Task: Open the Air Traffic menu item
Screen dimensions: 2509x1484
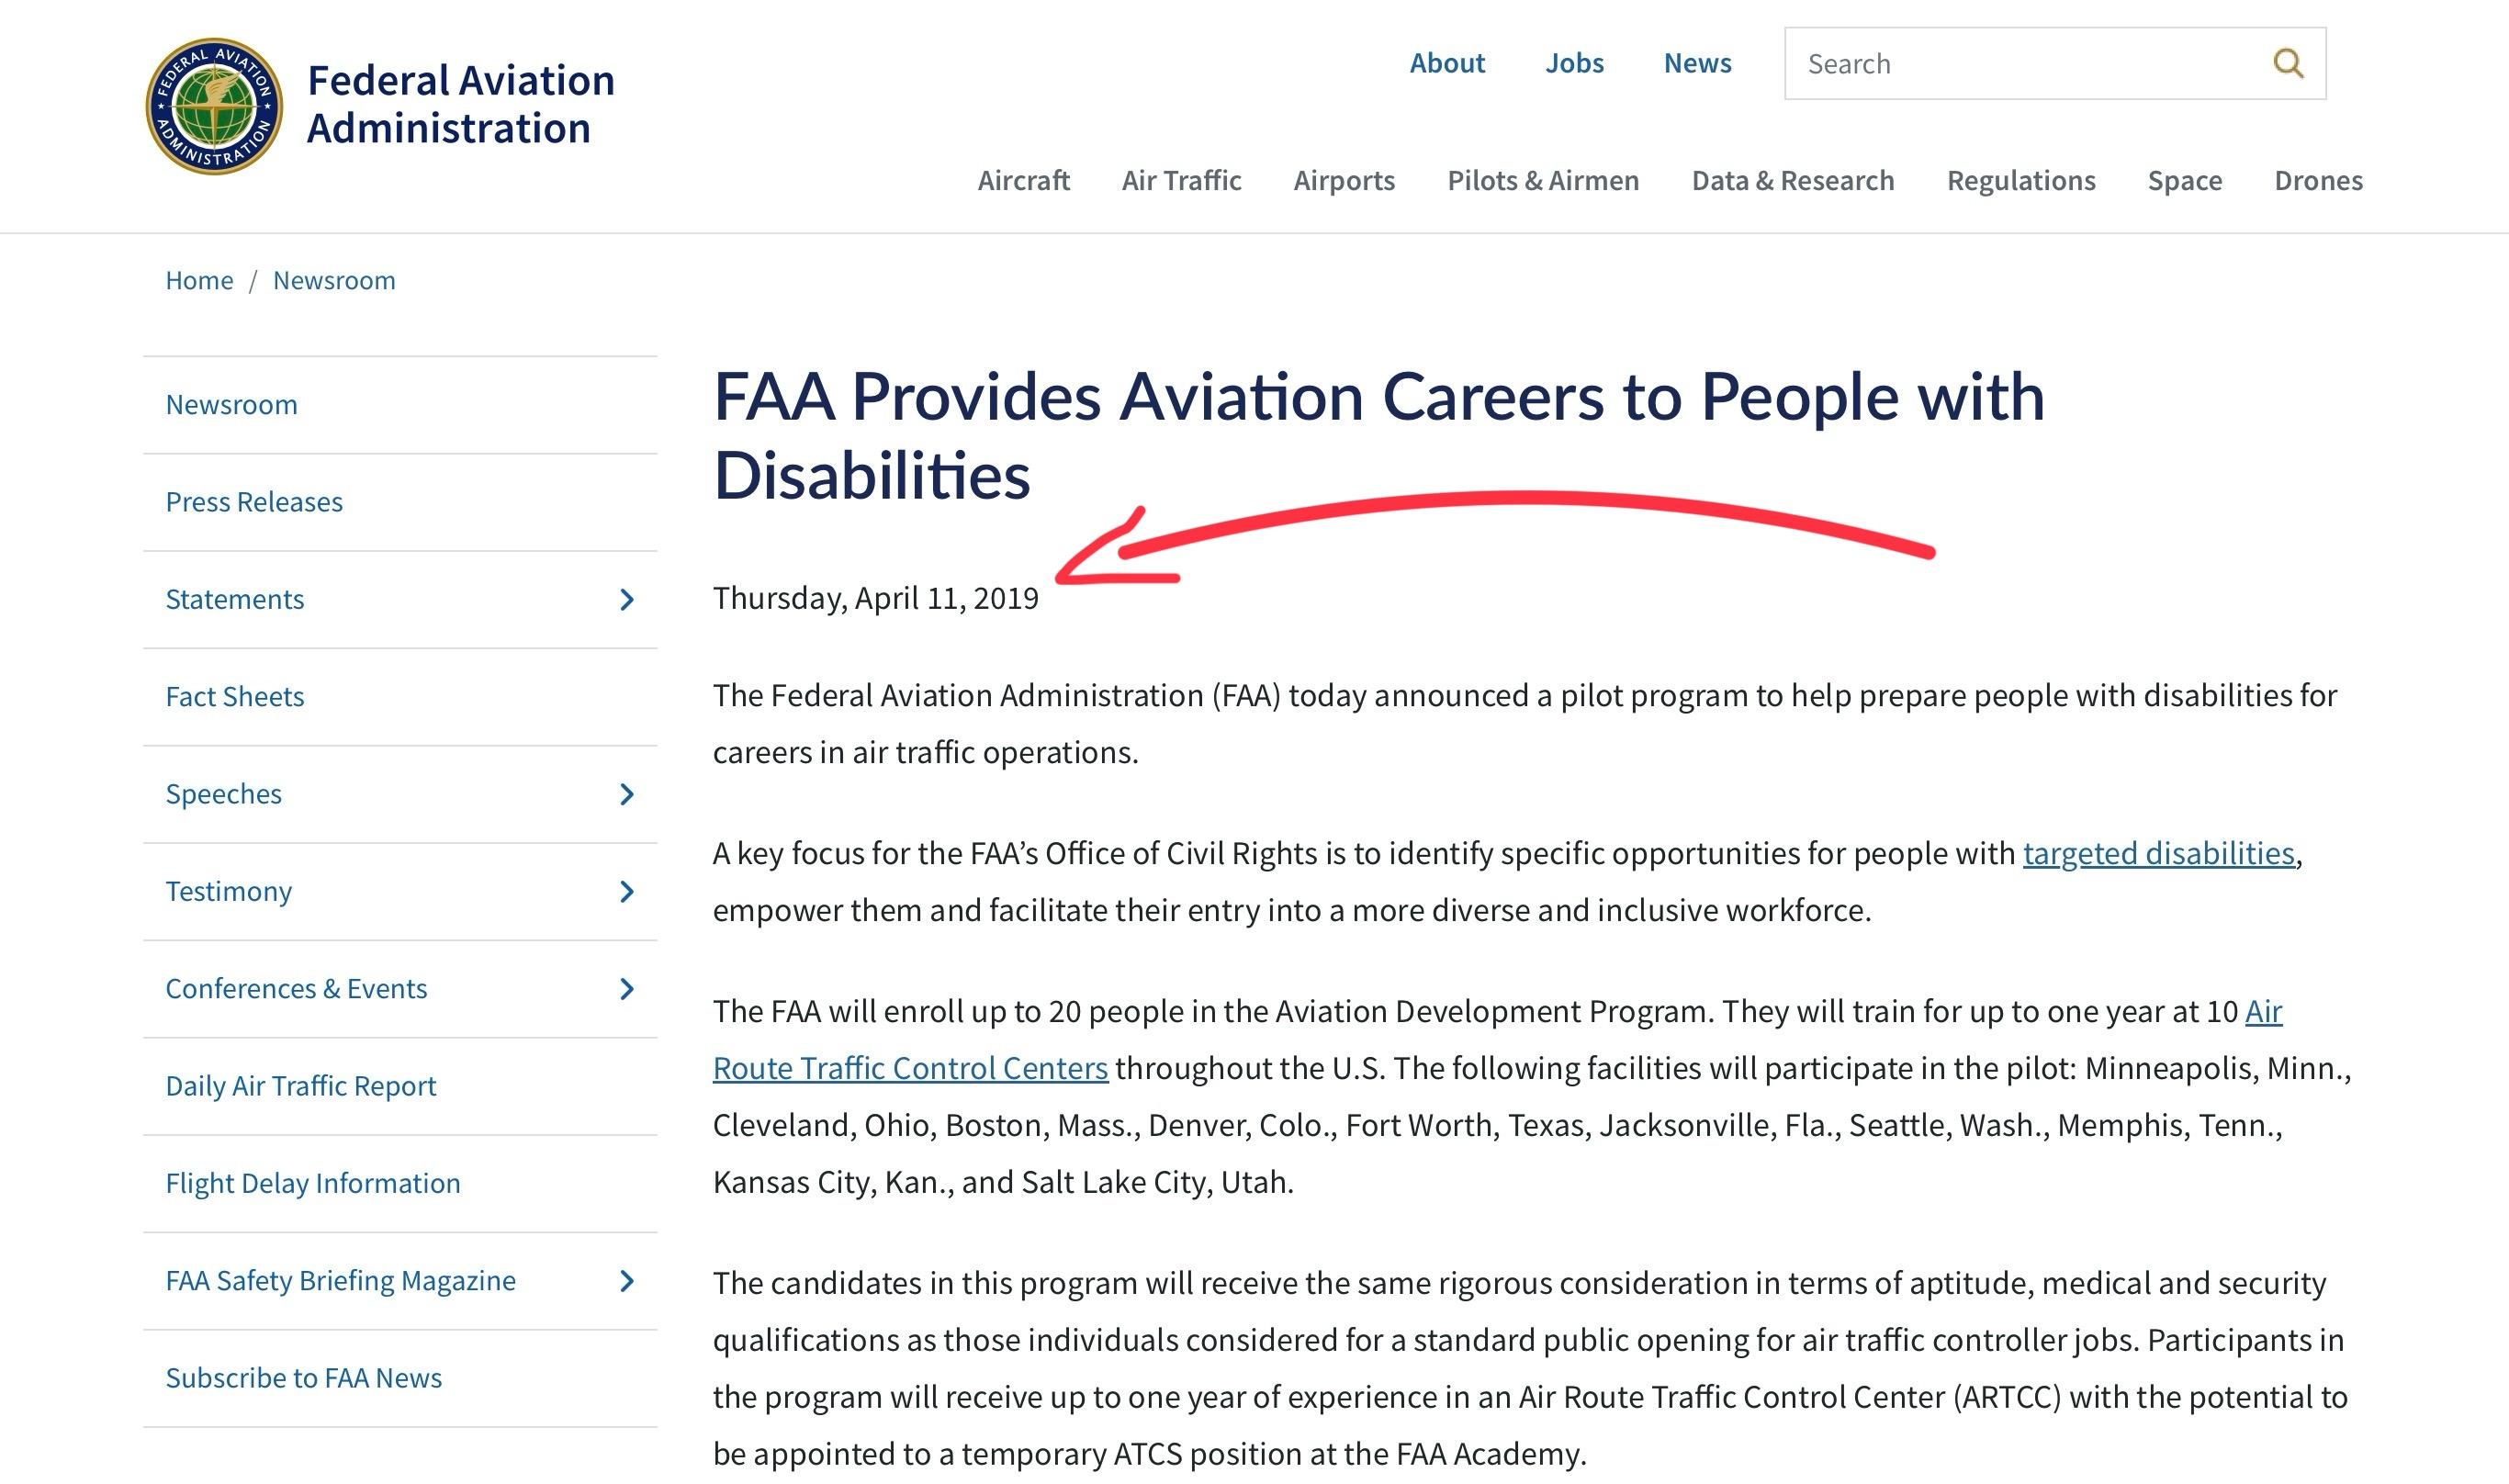Action: tap(1181, 181)
